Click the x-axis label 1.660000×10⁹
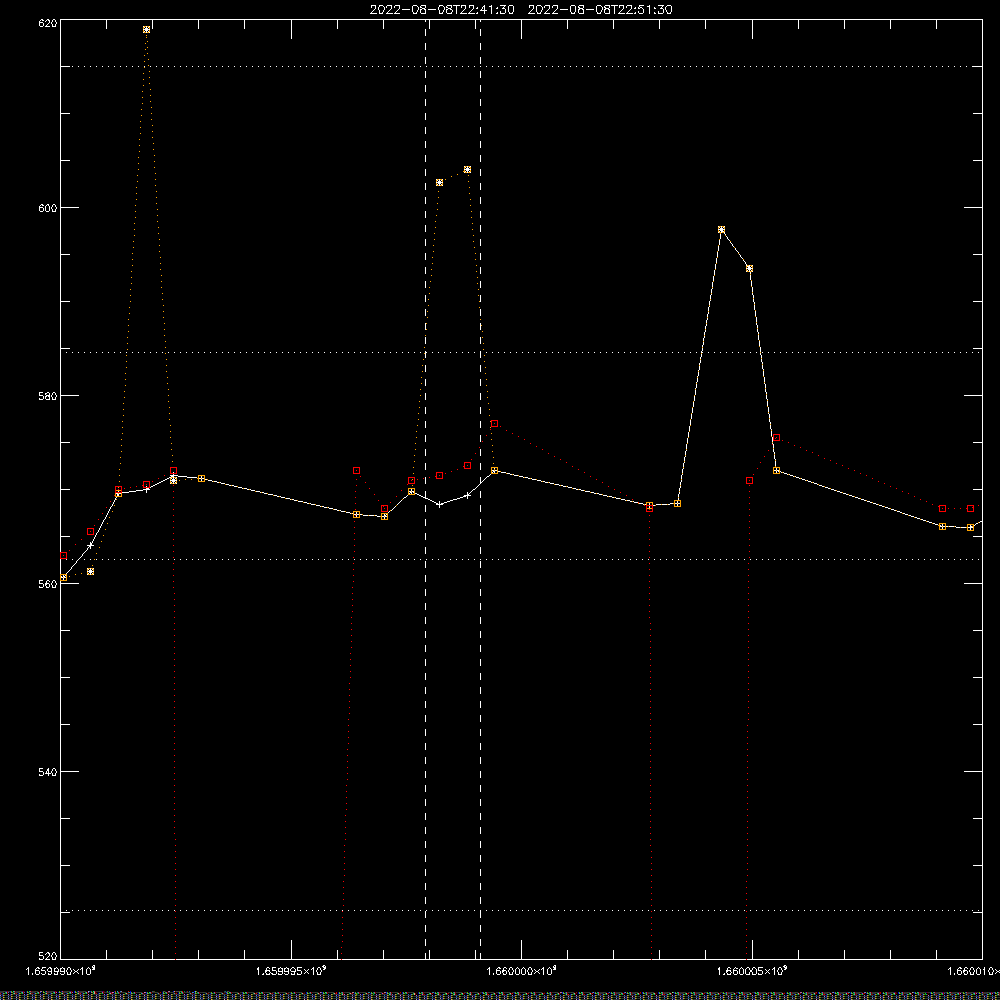 [x=522, y=971]
